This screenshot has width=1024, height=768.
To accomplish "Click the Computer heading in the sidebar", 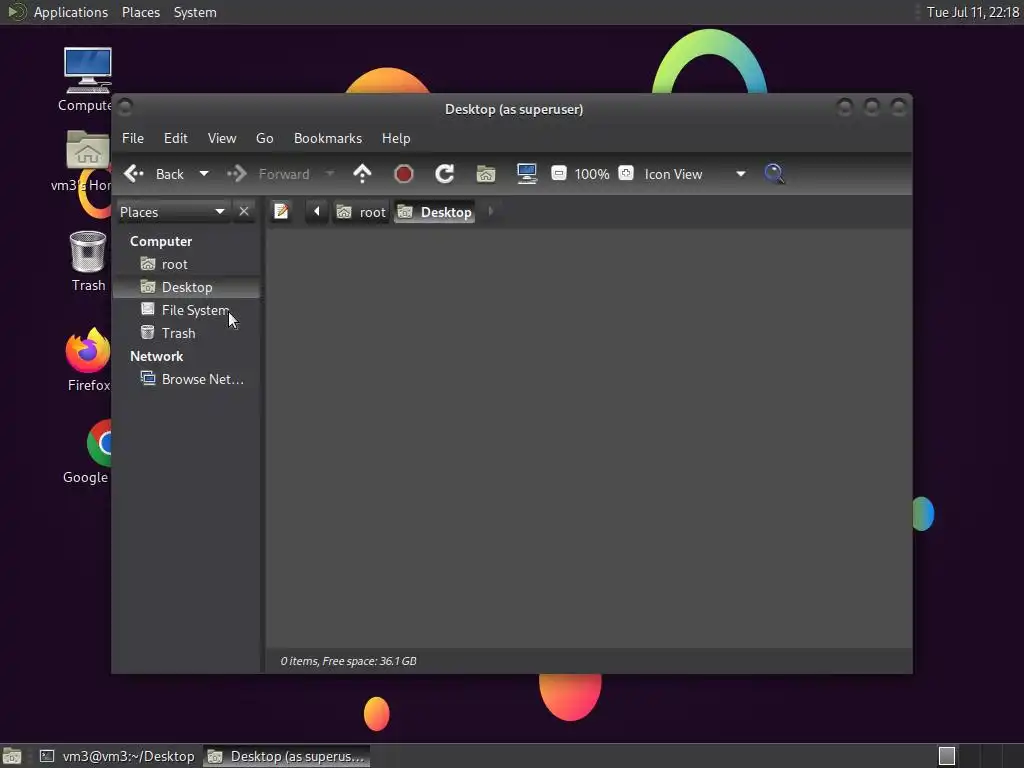I will 161,242.
